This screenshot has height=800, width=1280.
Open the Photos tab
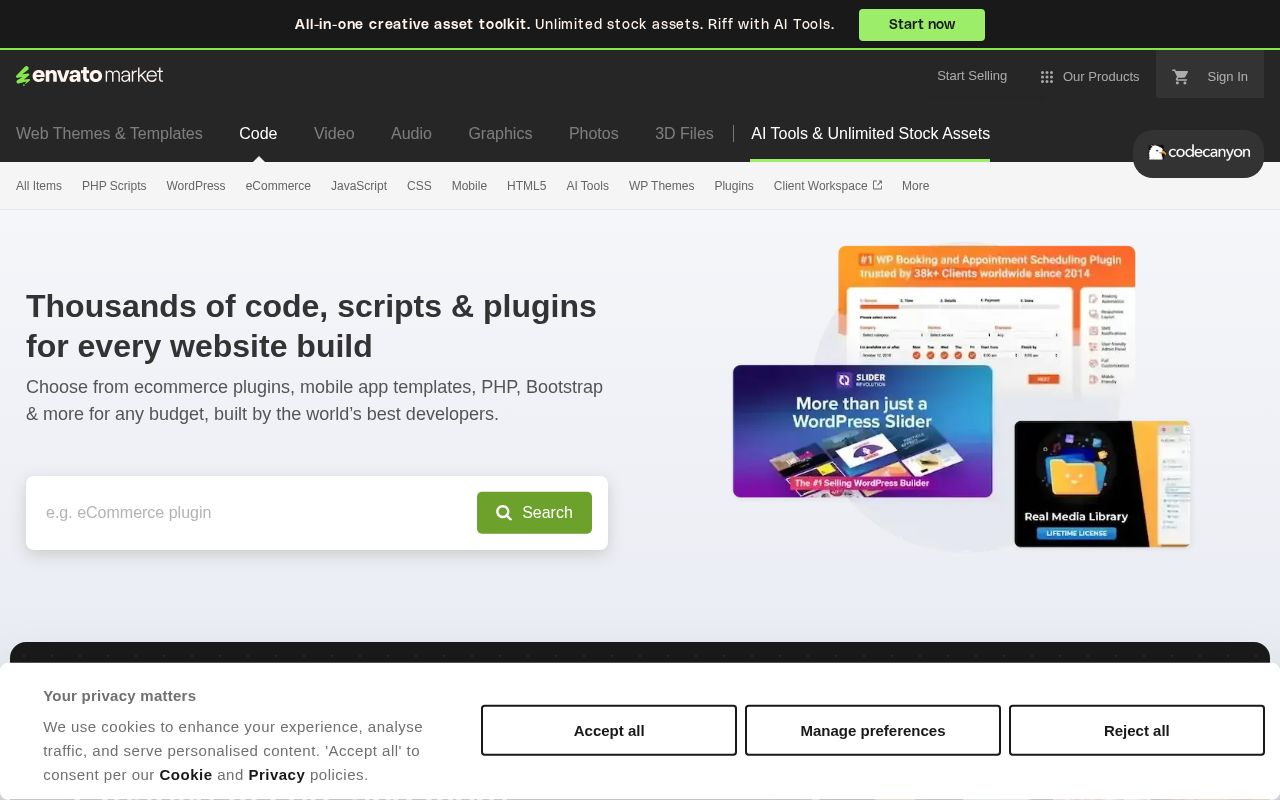[x=594, y=133]
